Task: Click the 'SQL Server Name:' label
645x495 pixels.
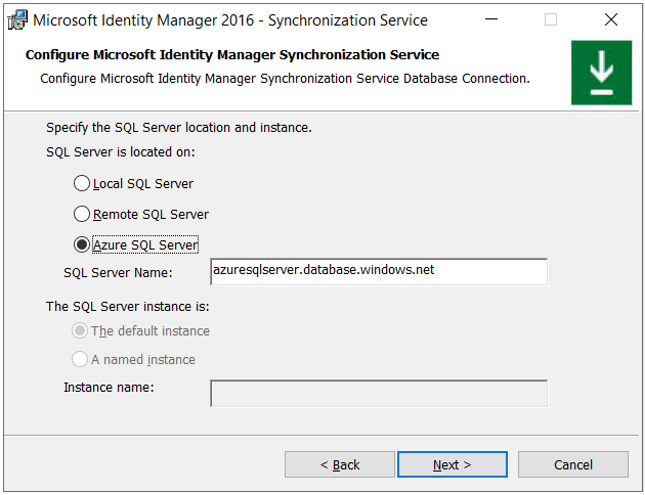Action: point(118,273)
